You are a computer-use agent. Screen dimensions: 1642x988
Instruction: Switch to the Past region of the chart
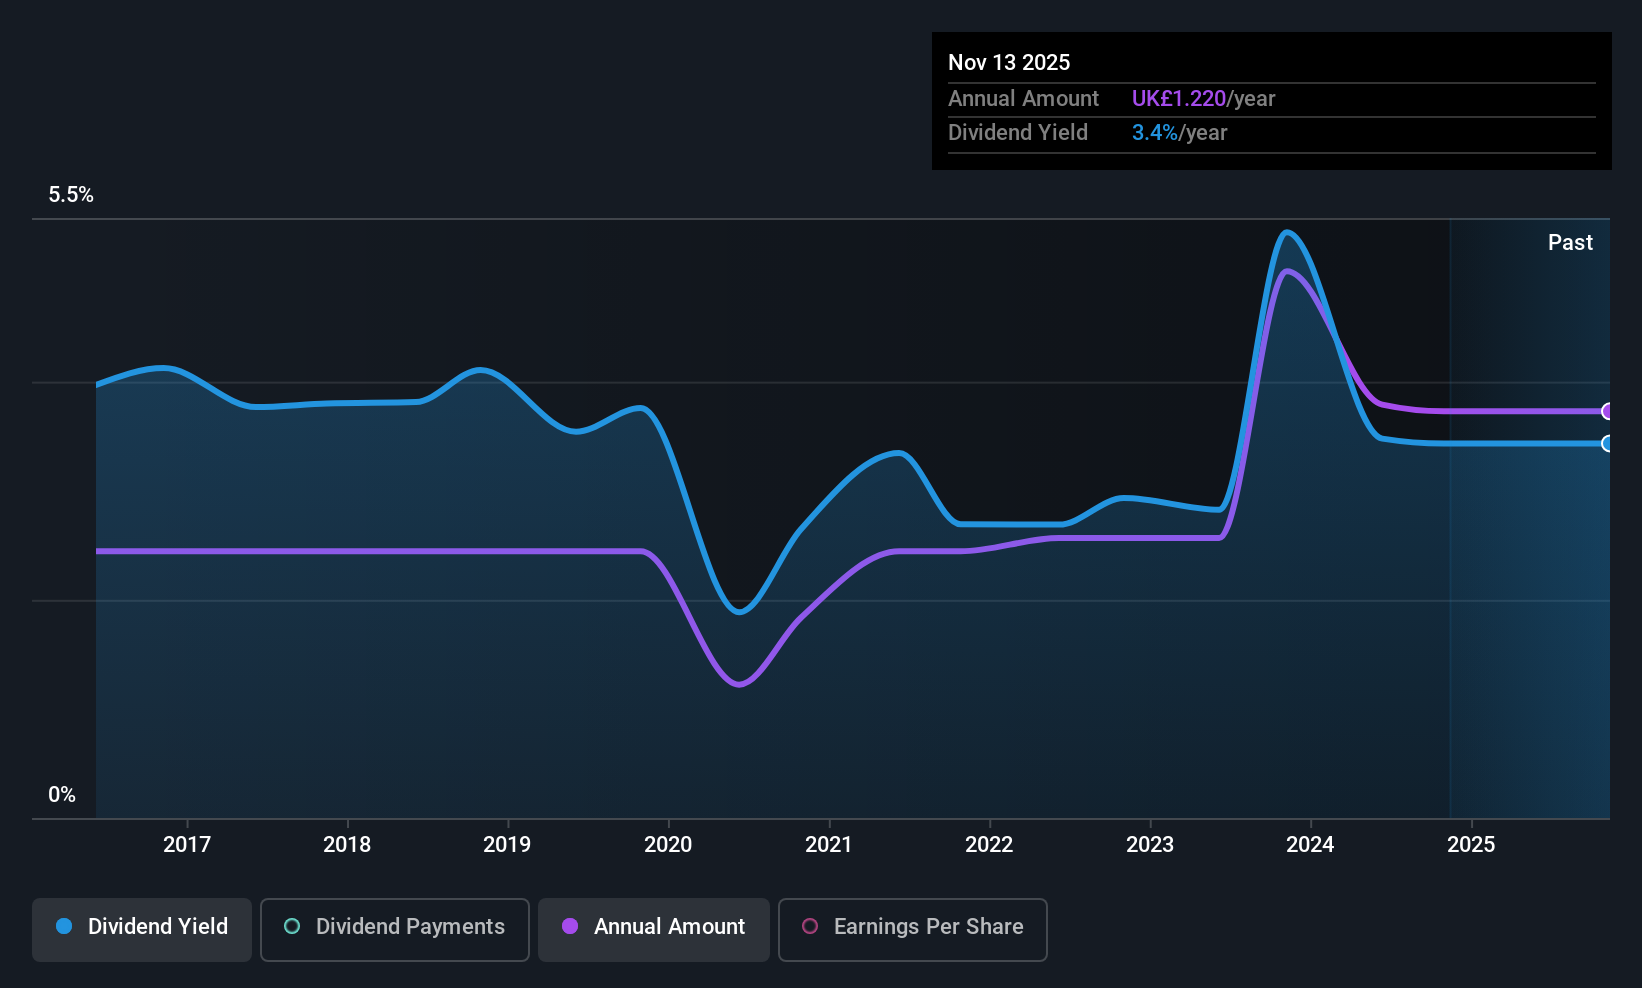(1528, 500)
